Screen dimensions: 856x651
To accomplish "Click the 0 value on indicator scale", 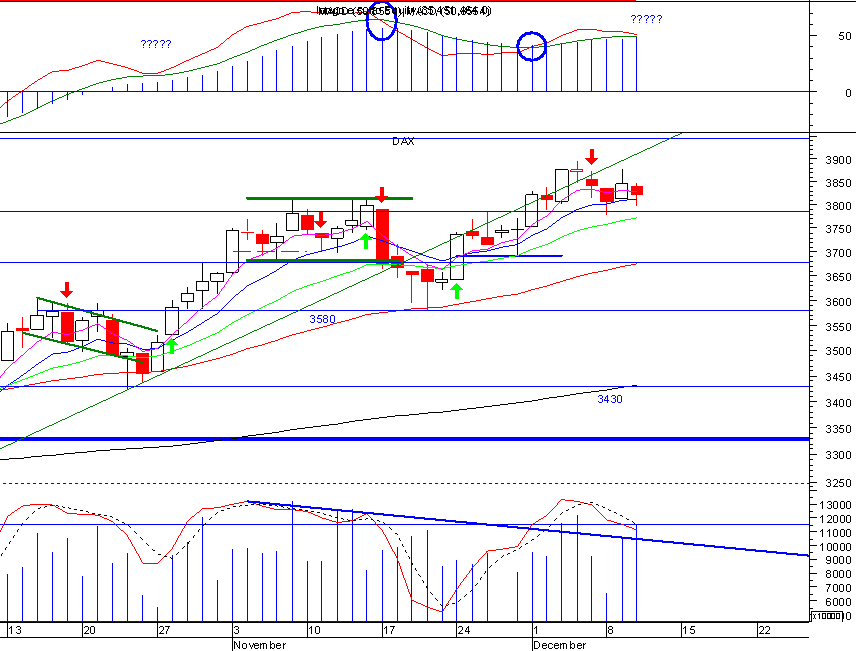I will pyautogui.click(x=848, y=93).
